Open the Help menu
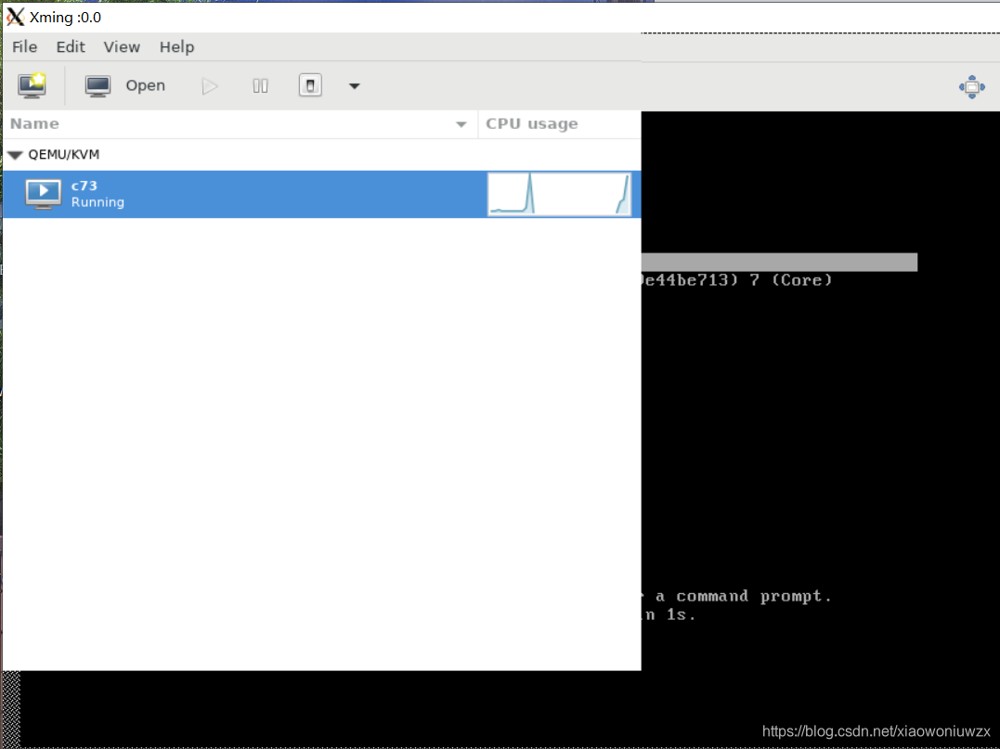Screen dimensions: 1000x749 [177, 47]
